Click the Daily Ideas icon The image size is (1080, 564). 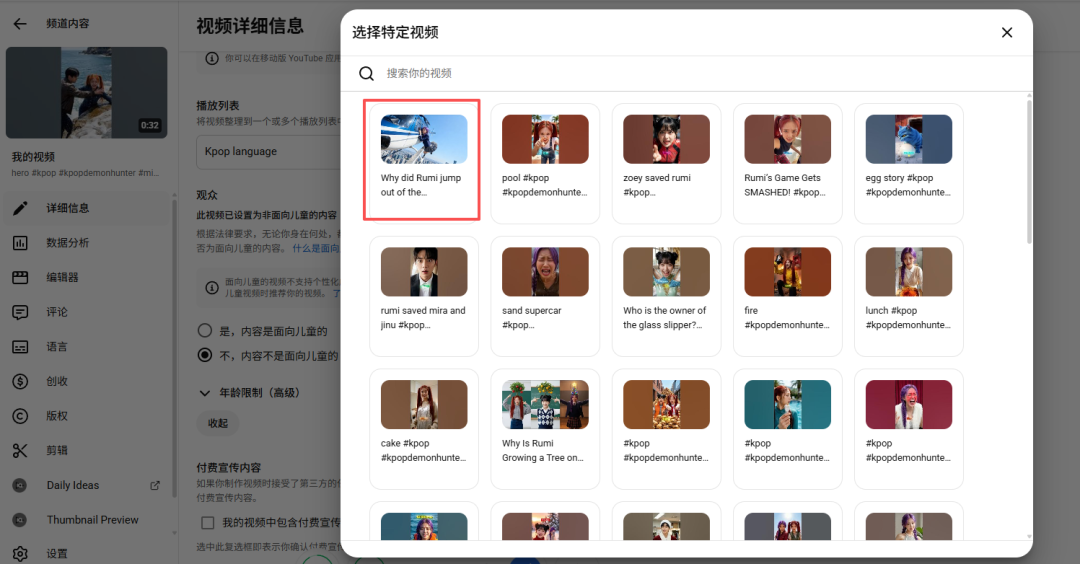[20, 485]
